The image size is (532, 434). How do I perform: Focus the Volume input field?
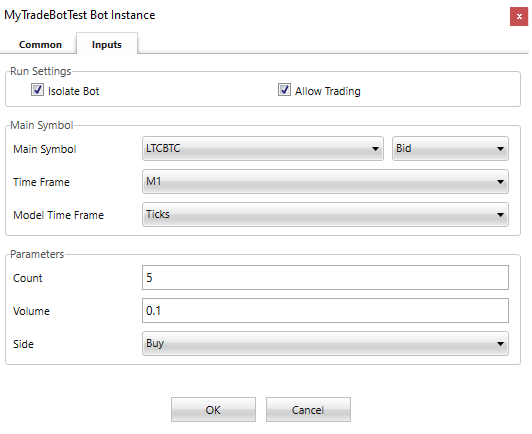tap(325, 310)
